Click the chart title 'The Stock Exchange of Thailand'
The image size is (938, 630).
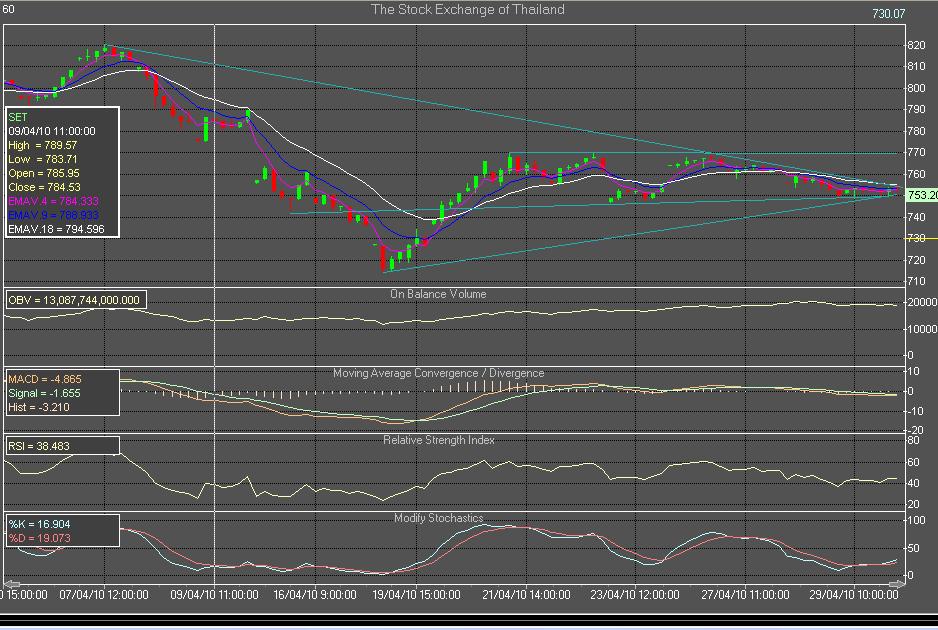pyautogui.click(x=467, y=10)
